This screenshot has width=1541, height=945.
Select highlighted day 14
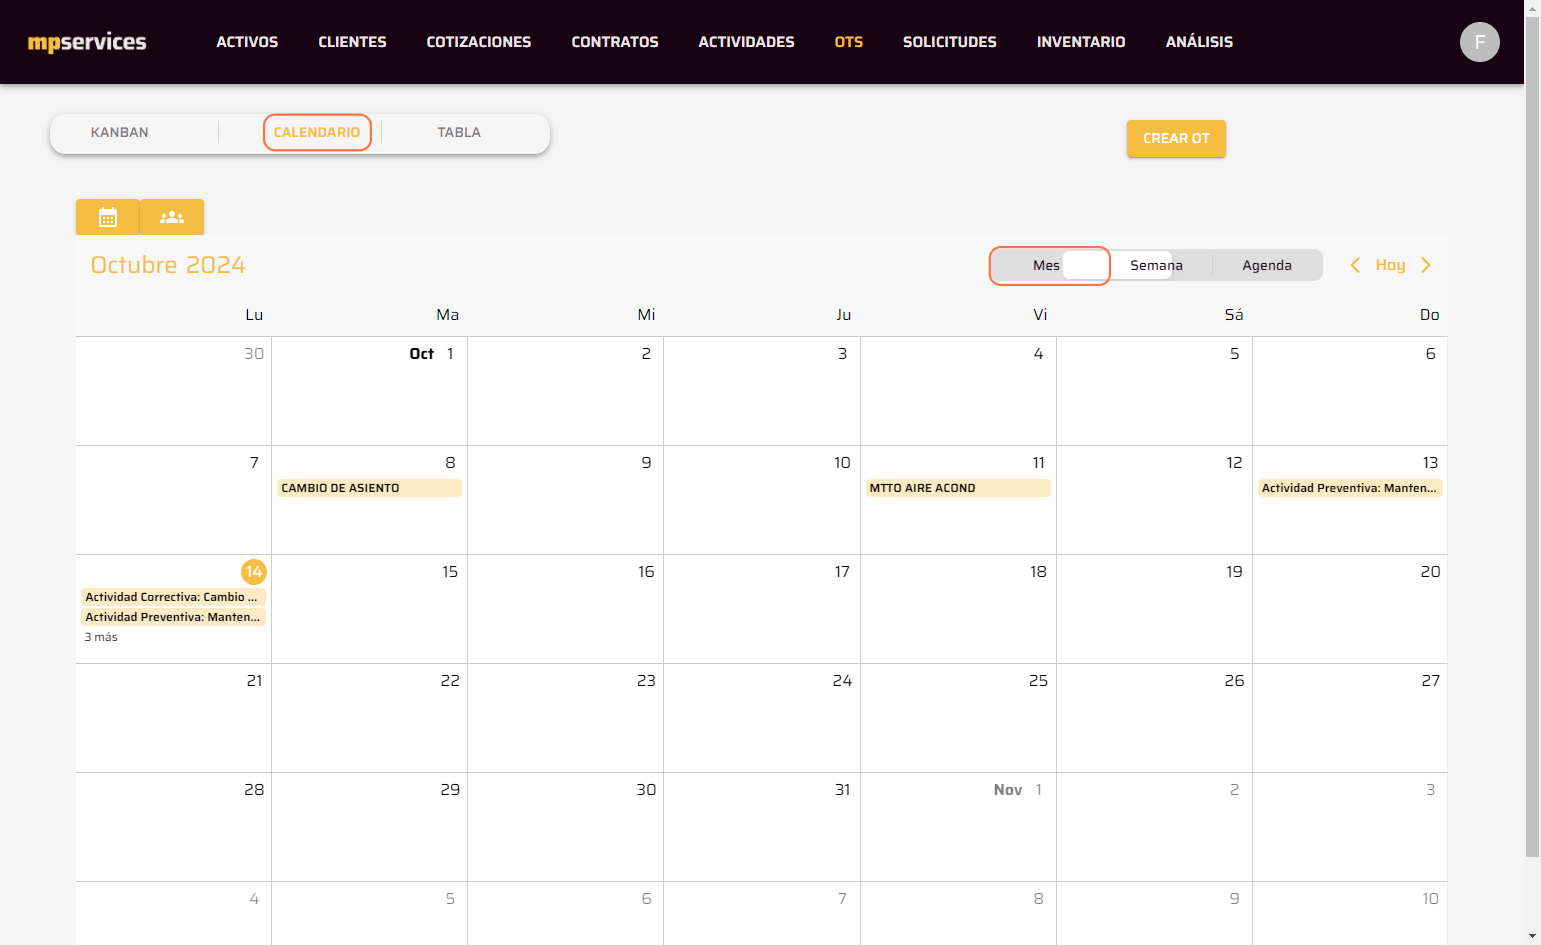254,572
